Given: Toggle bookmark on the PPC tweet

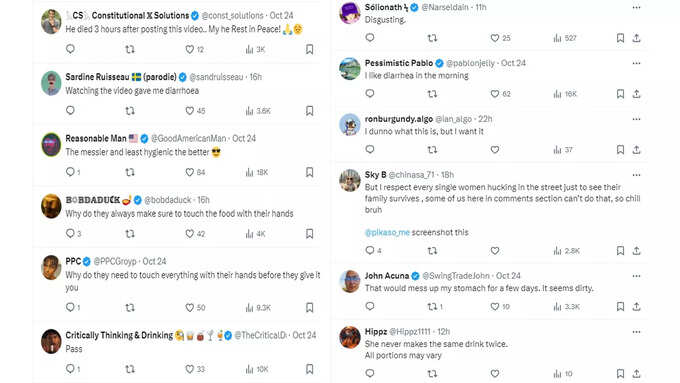Looking at the screenshot, I should [310, 308].
